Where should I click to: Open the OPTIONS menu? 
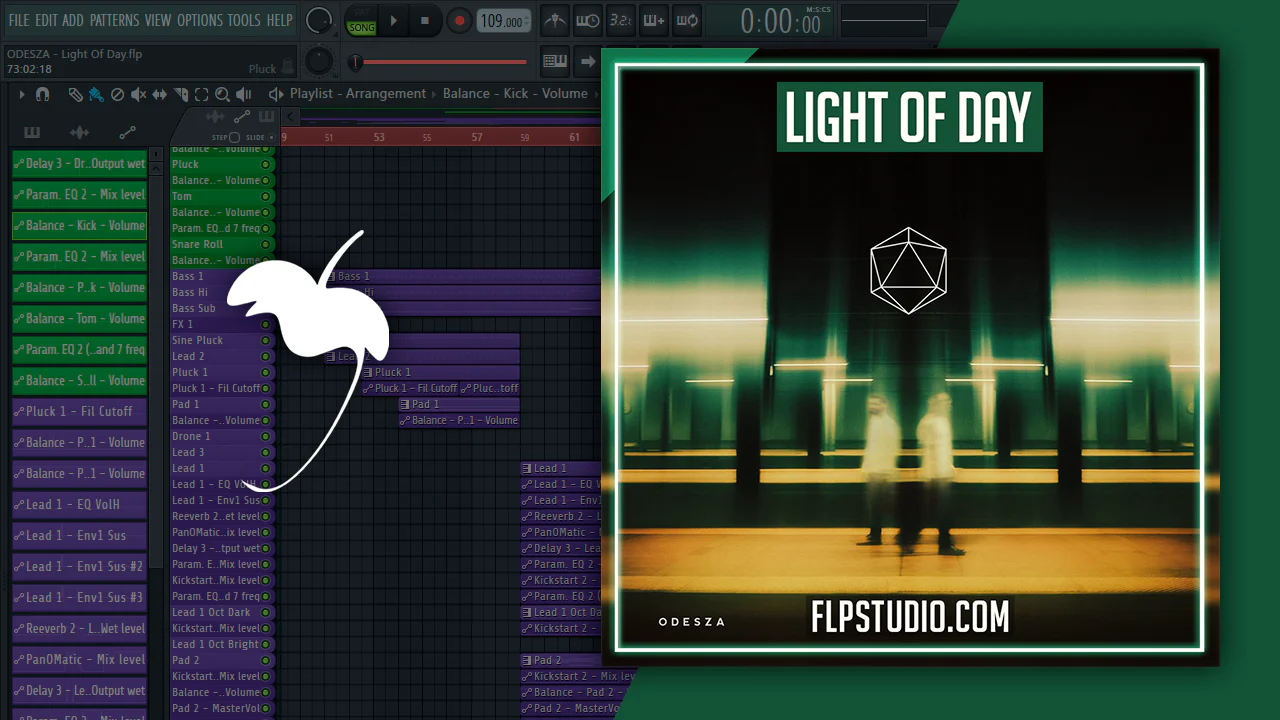point(200,20)
